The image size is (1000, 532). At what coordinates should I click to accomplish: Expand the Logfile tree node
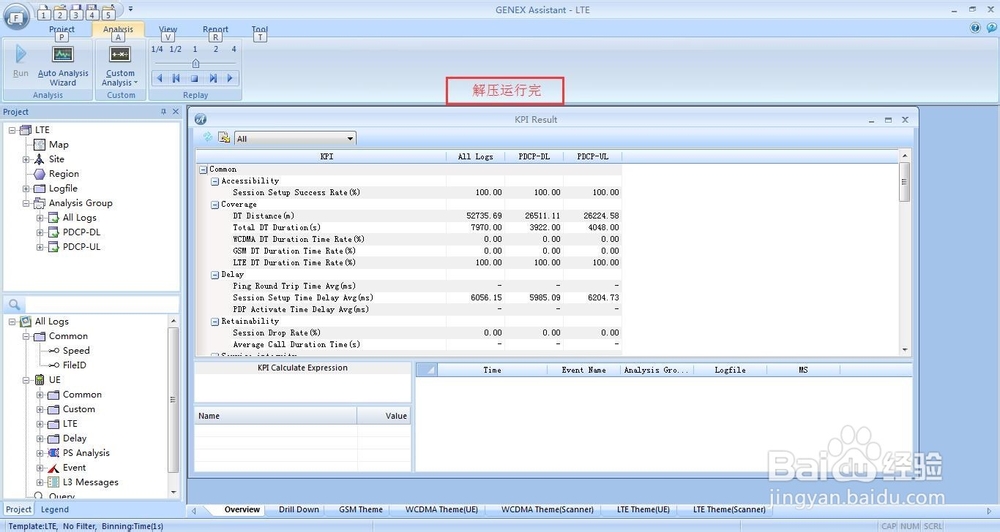(x=26, y=189)
